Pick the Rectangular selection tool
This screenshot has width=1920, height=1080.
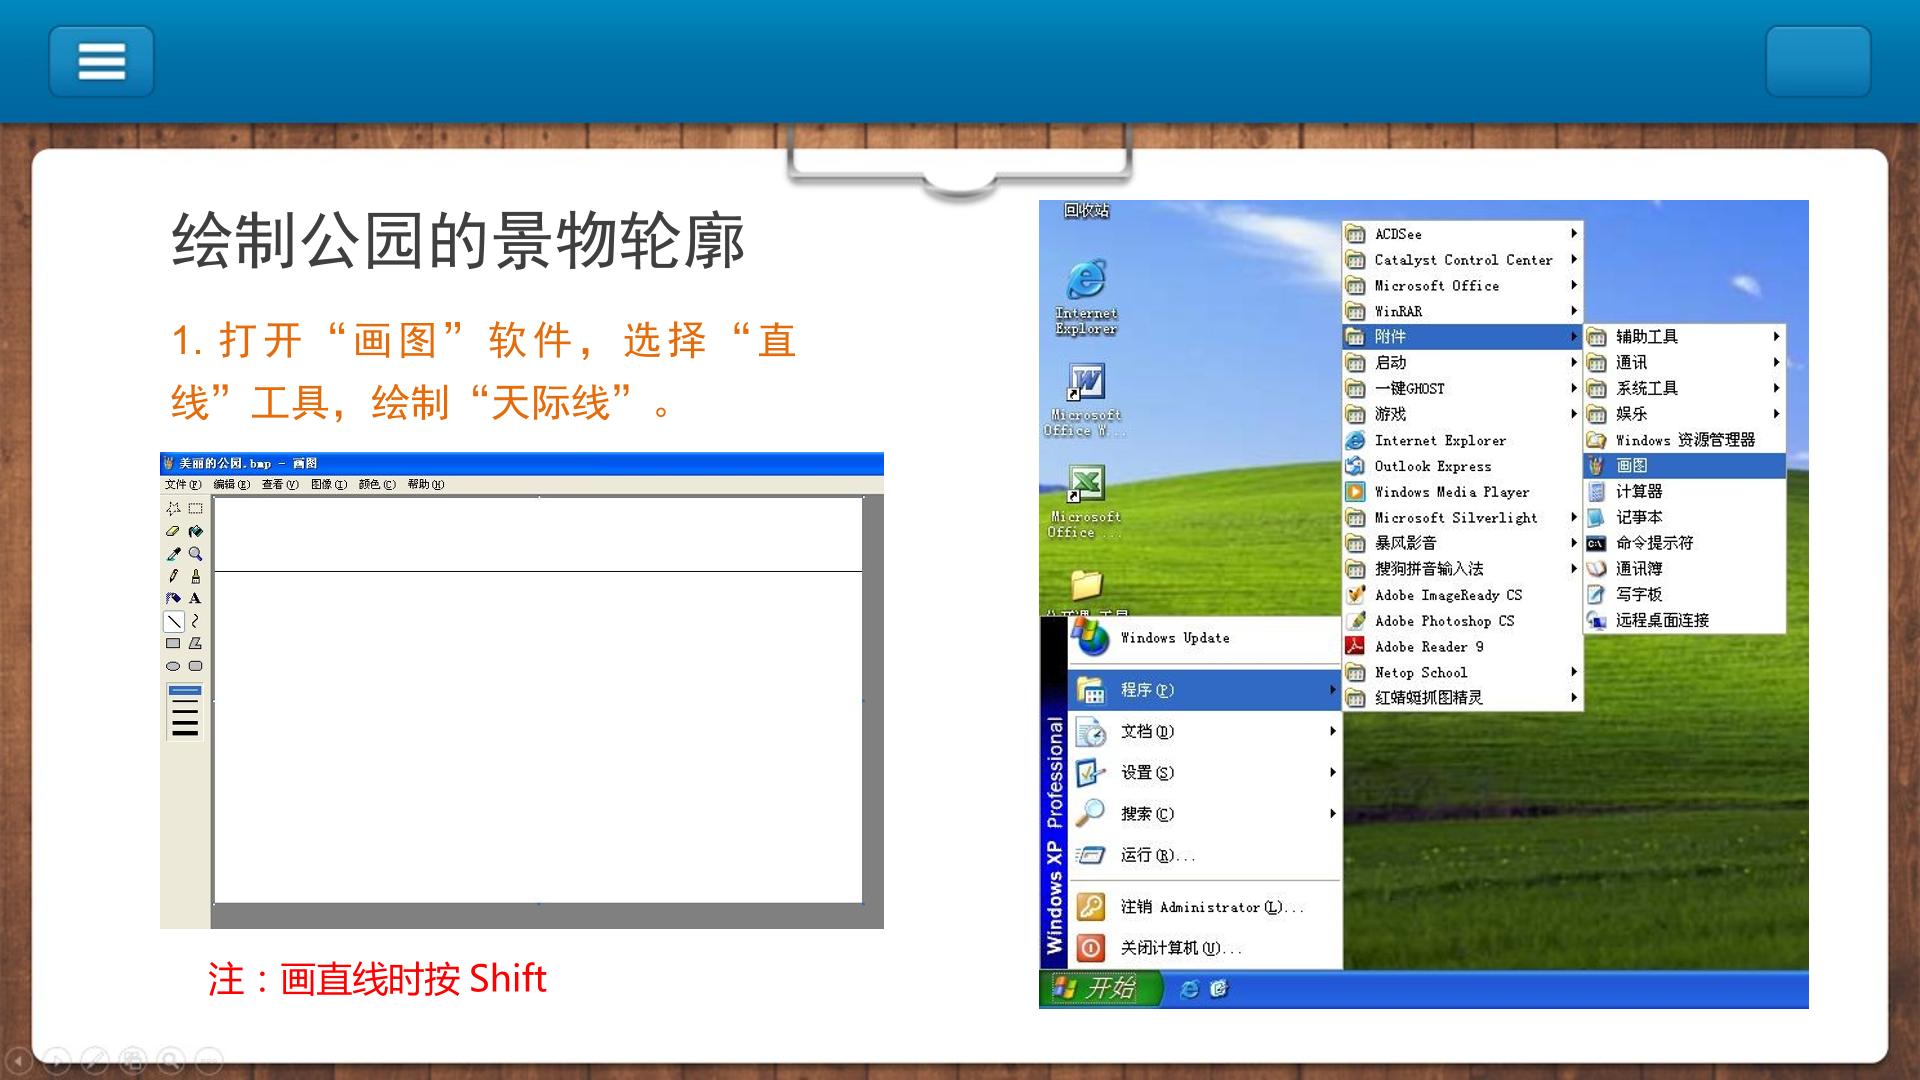tap(196, 508)
